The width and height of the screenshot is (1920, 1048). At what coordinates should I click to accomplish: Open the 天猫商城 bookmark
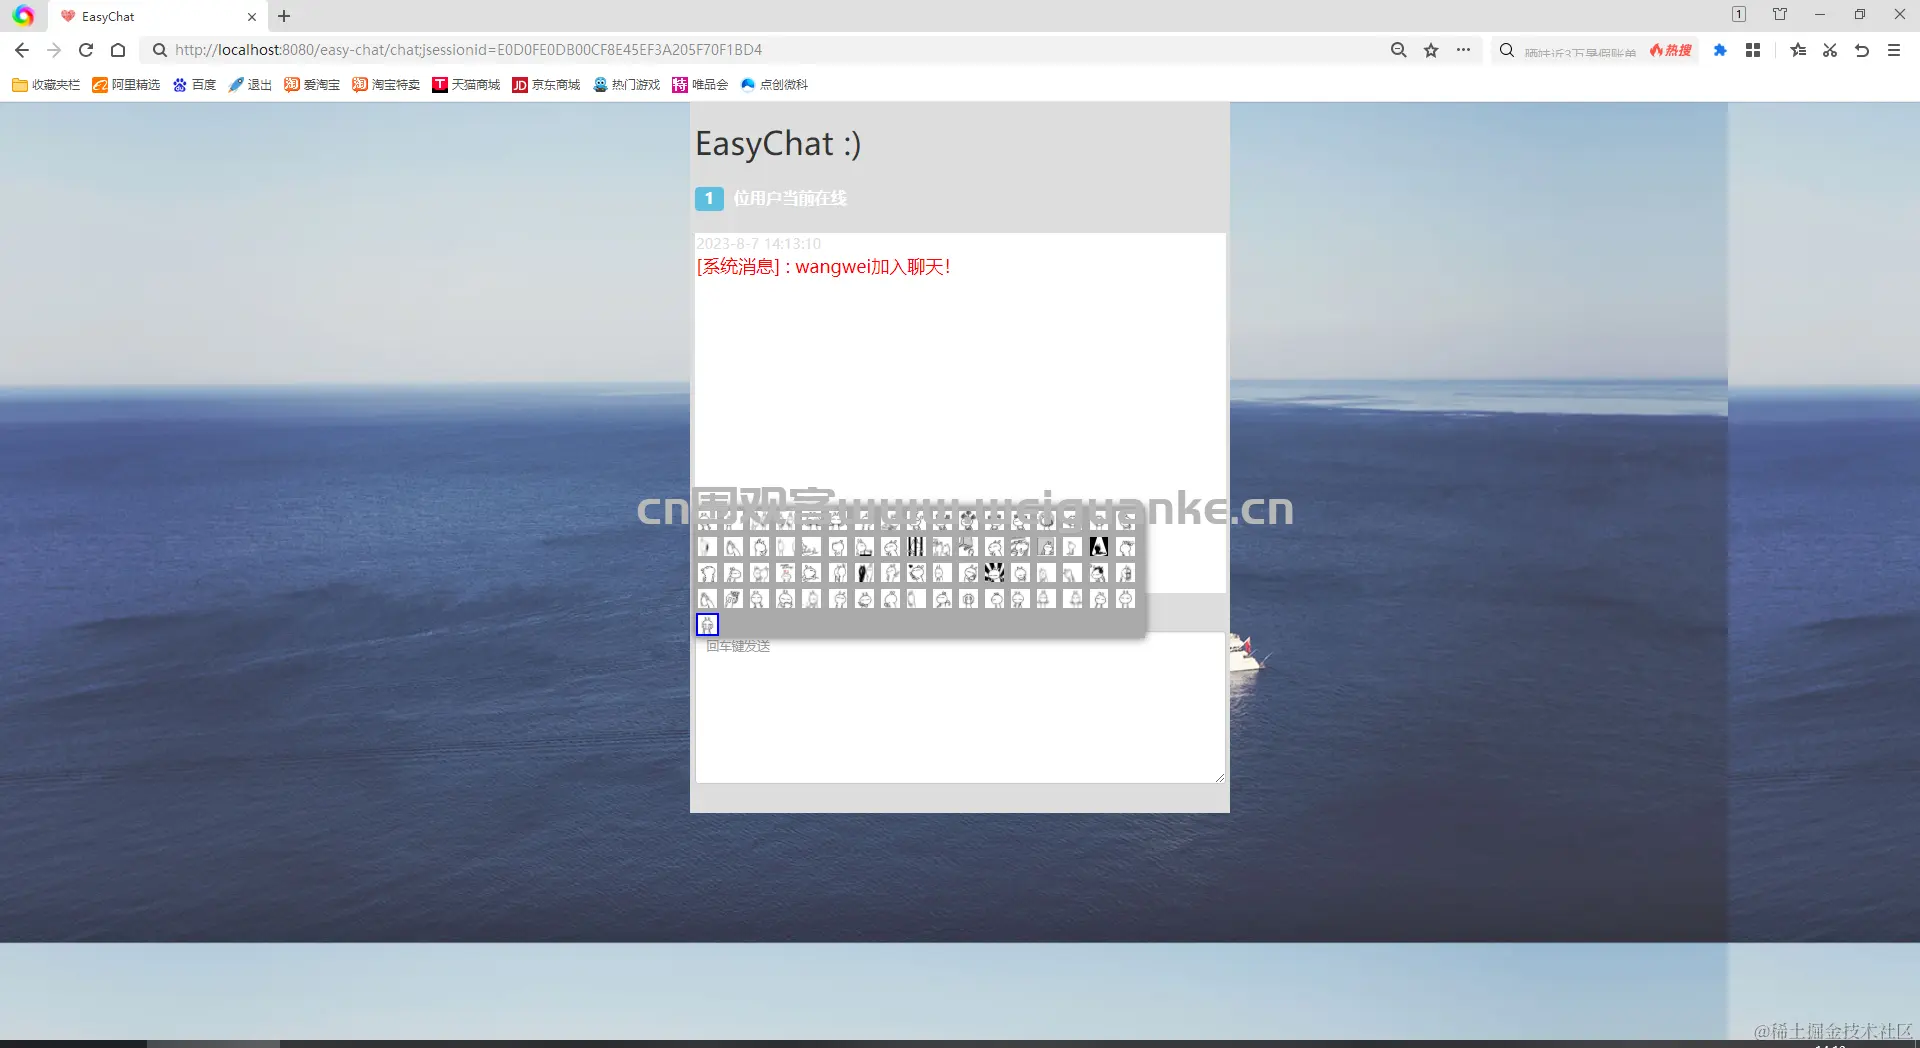466,85
